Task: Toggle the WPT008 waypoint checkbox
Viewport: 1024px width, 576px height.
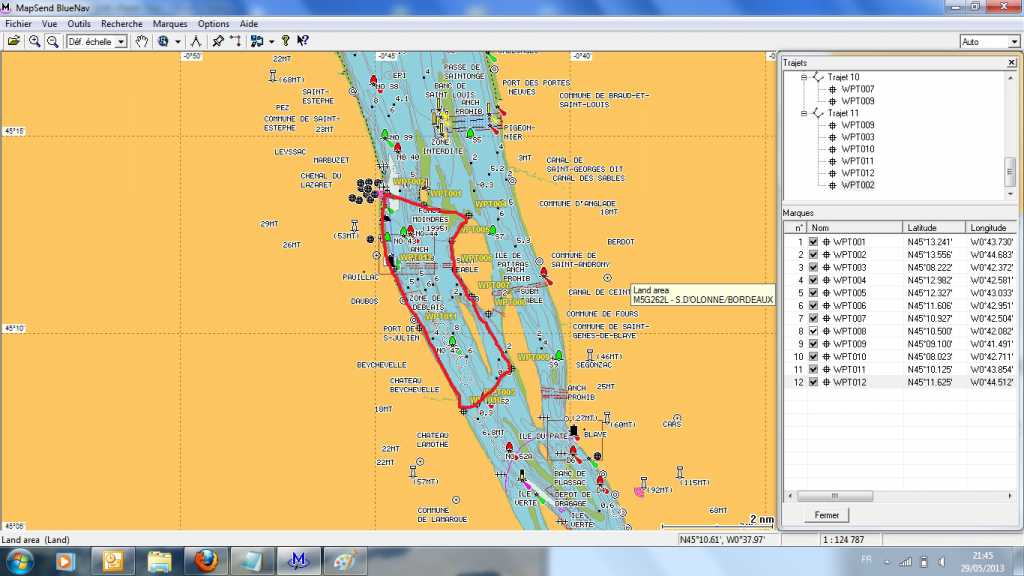Action: pyautogui.click(x=813, y=331)
